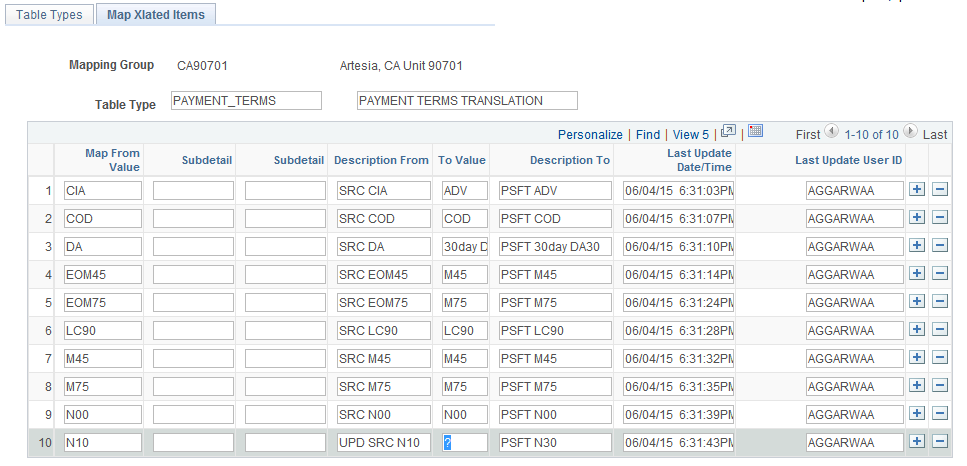Show next rows with right arrow
The image size is (967, 466).
[x=909, y=132]
